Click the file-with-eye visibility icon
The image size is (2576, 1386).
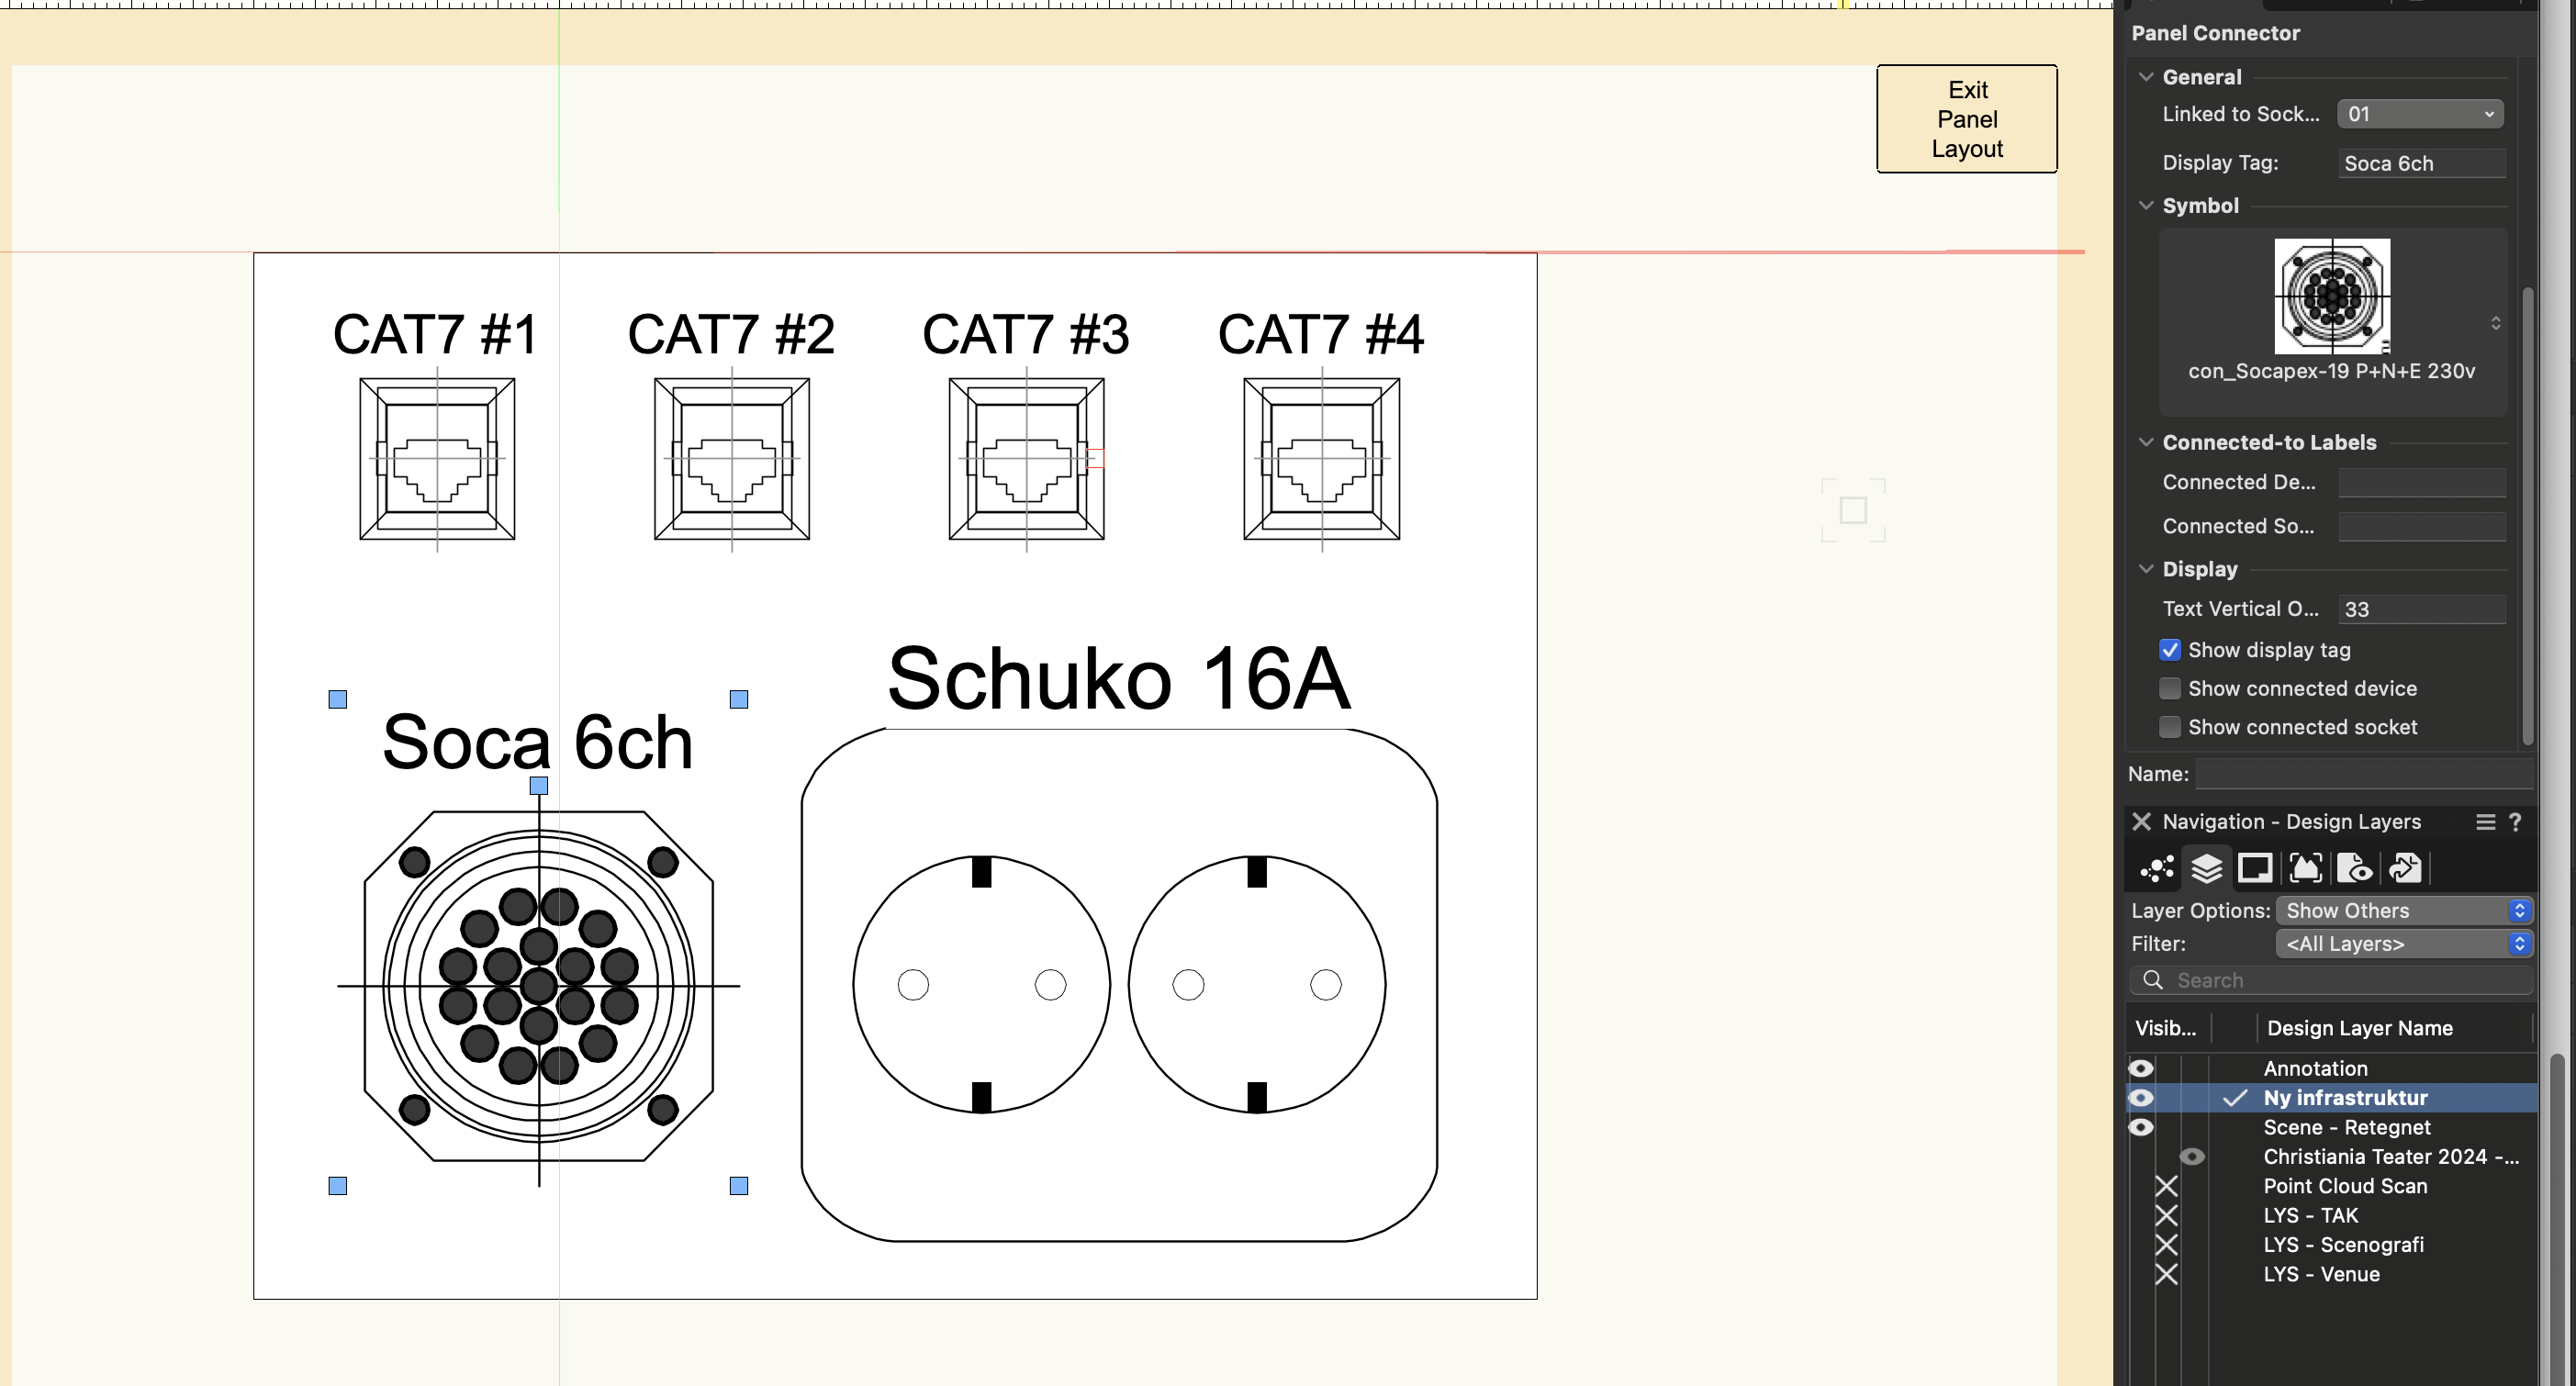2356,868
